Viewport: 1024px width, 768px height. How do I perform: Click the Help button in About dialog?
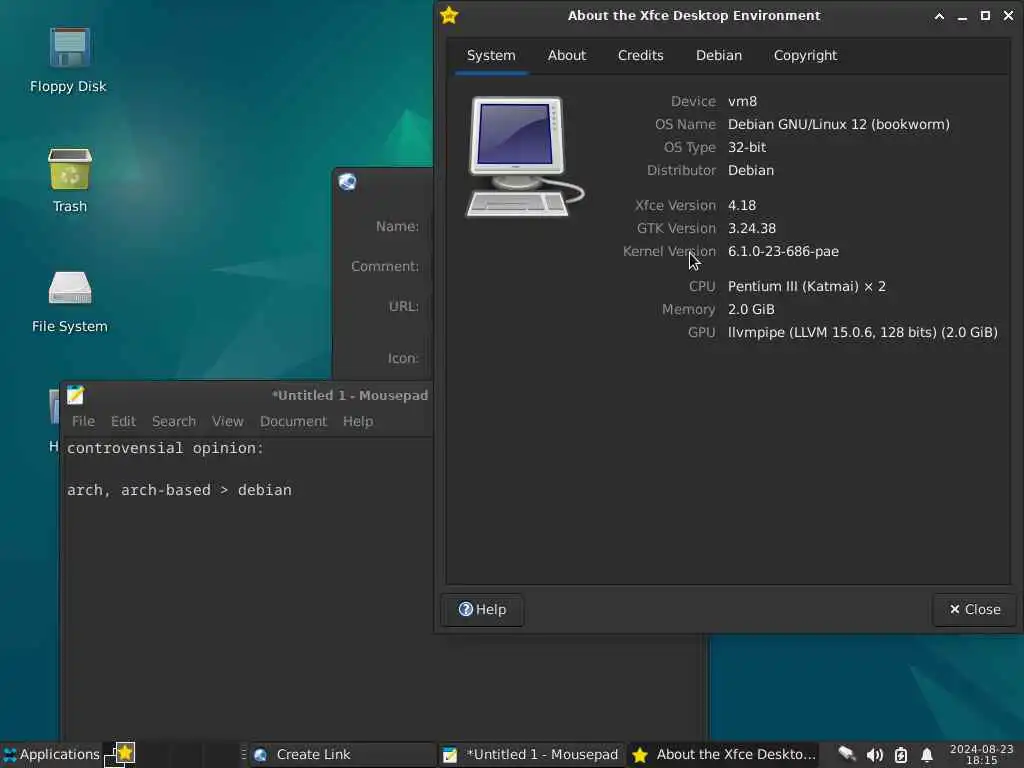(x=482, y=609)
